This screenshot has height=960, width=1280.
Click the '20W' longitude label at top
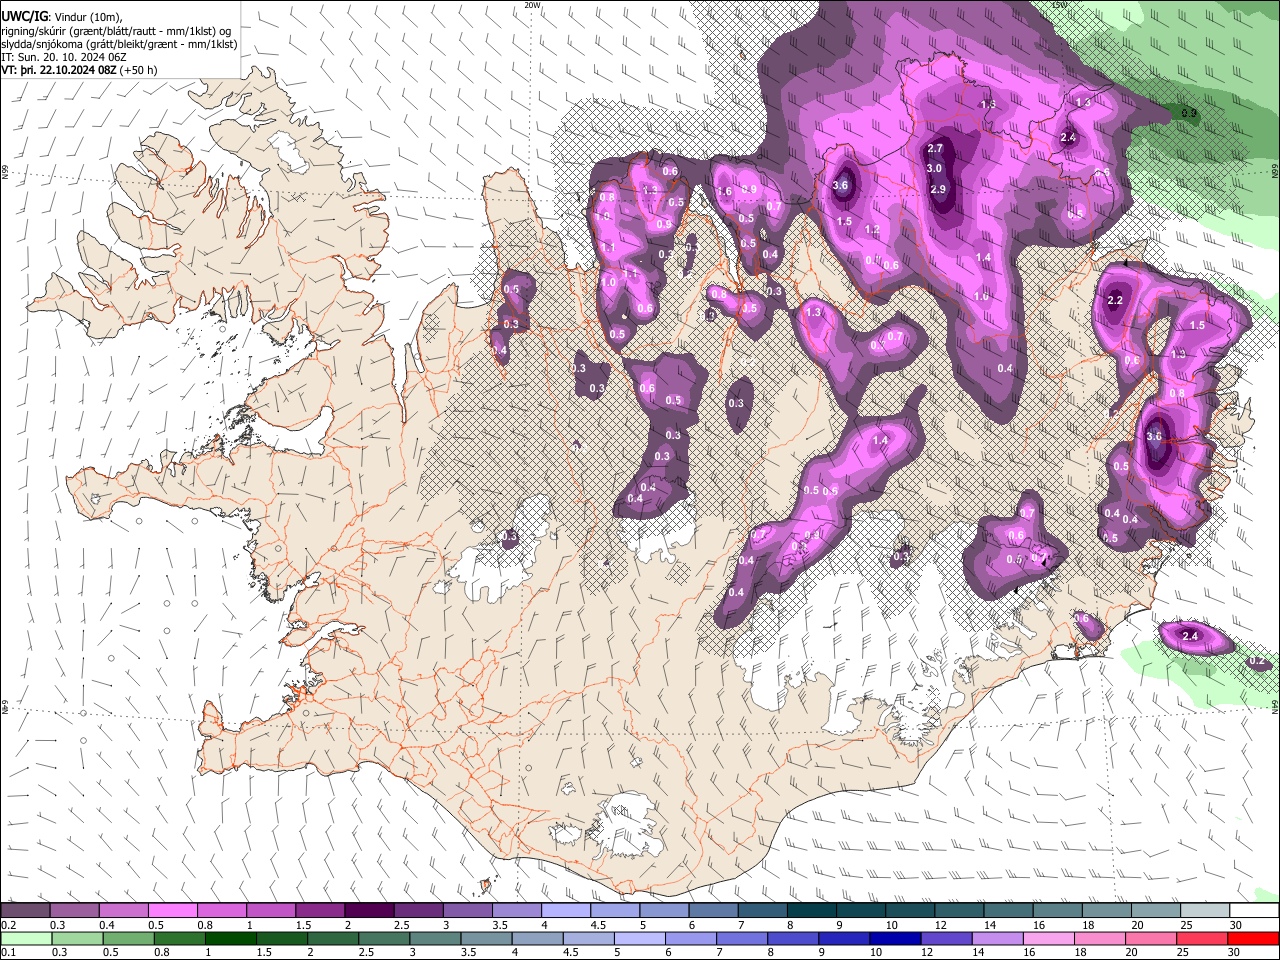(x=531, y=4)
